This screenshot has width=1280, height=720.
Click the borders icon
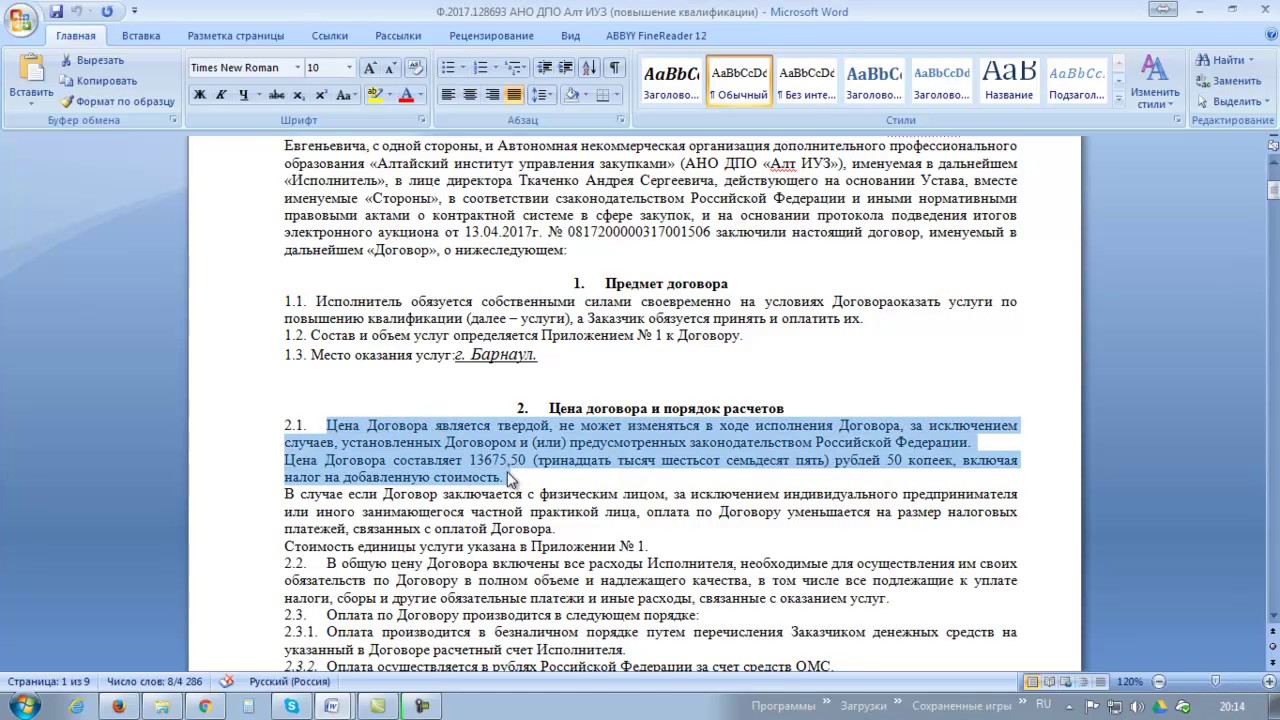(x=602, y=95)
